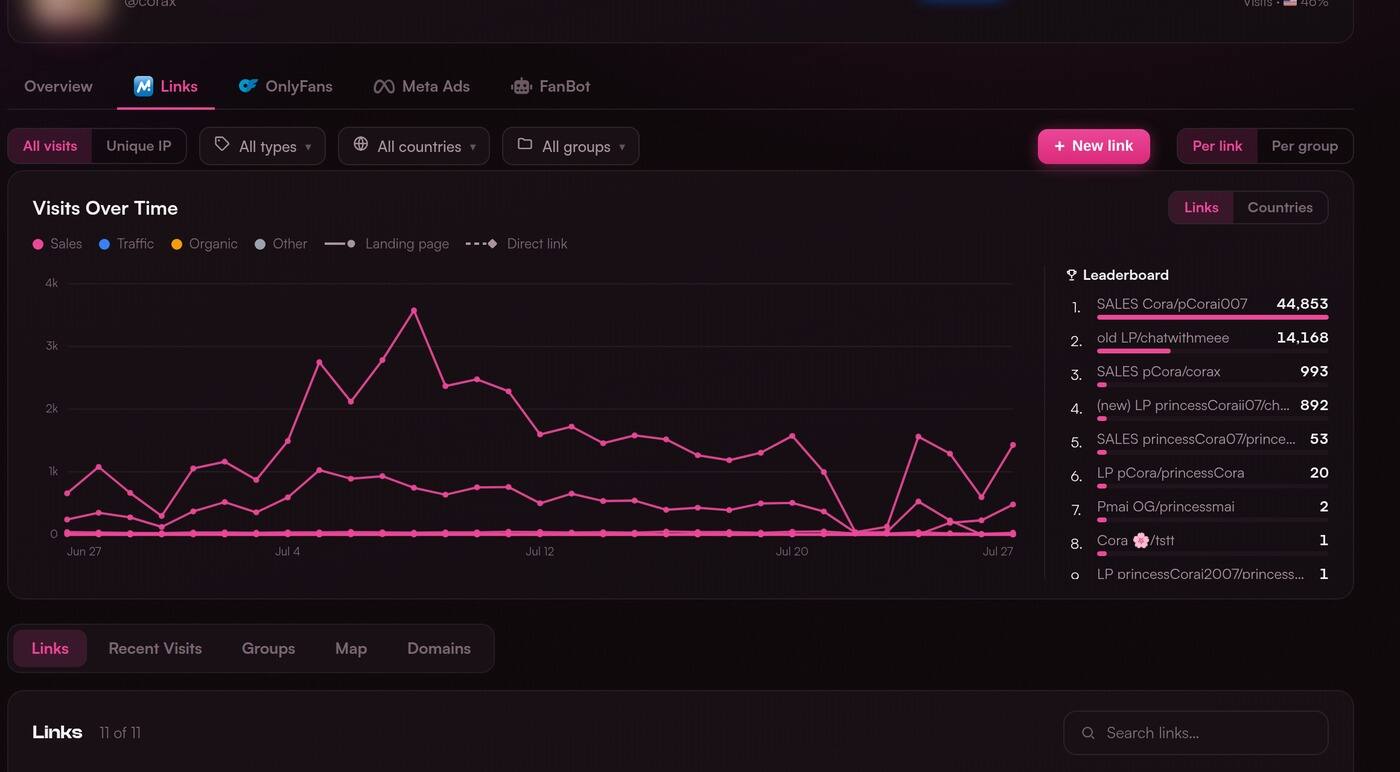Select the All visits toggle
The width and height of the screenshot is (1400, 772).
point(50,146)
